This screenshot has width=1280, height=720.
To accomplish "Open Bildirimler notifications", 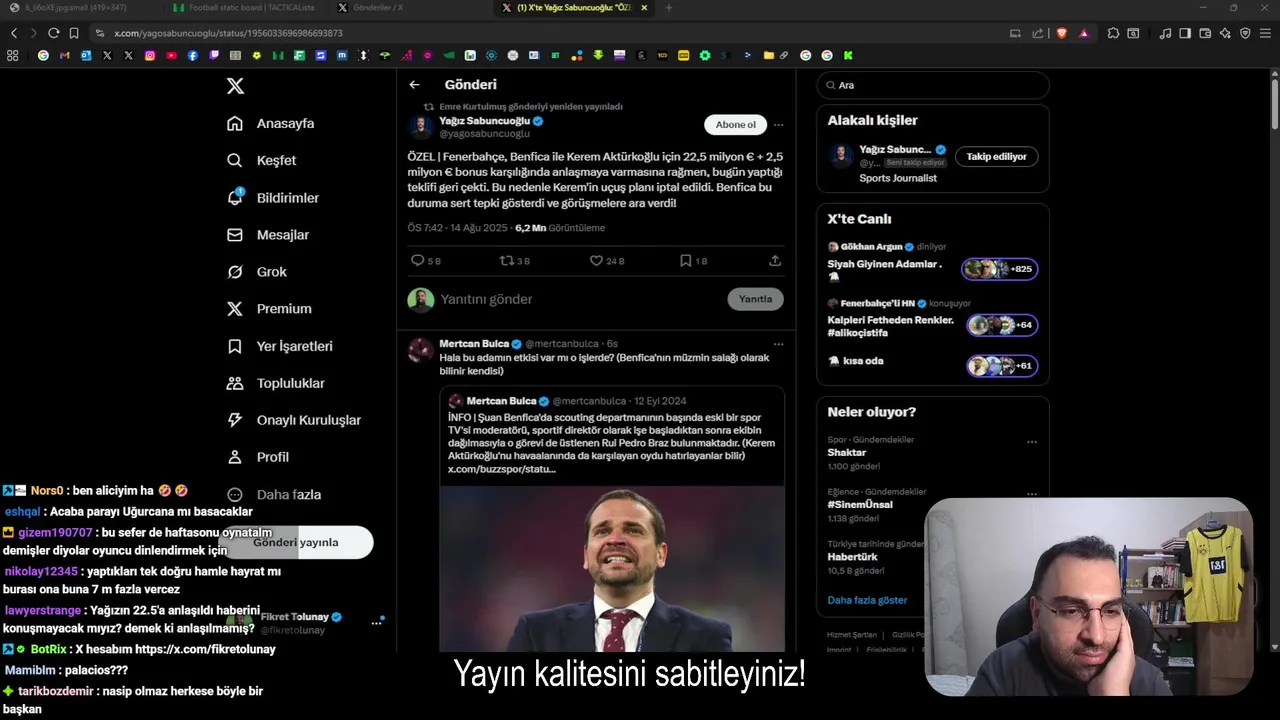I will [x=273, y=198].
